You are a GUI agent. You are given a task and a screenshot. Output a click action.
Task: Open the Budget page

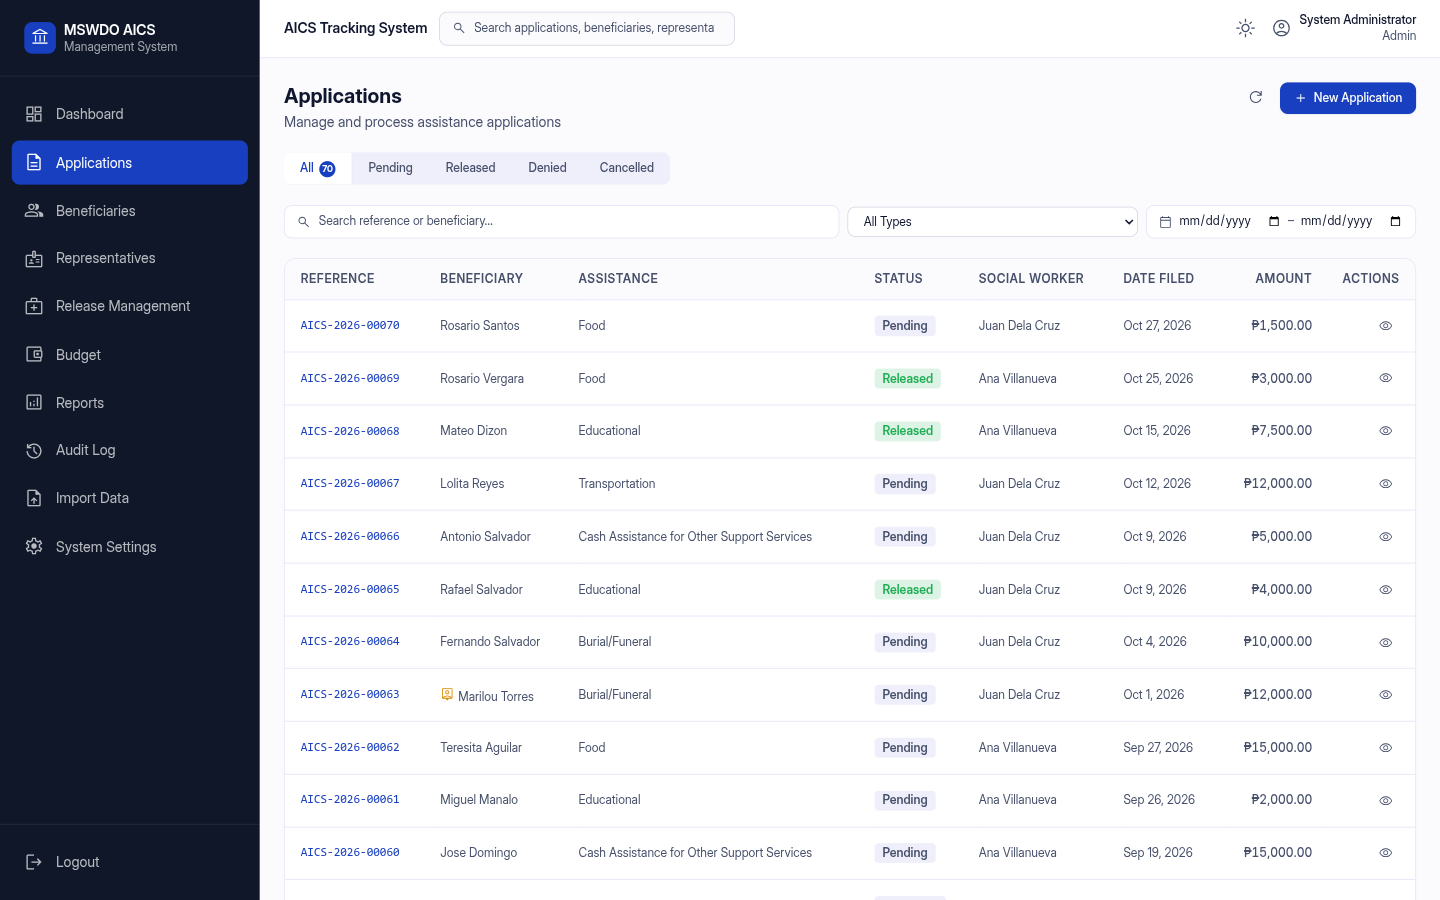point(130,355)
